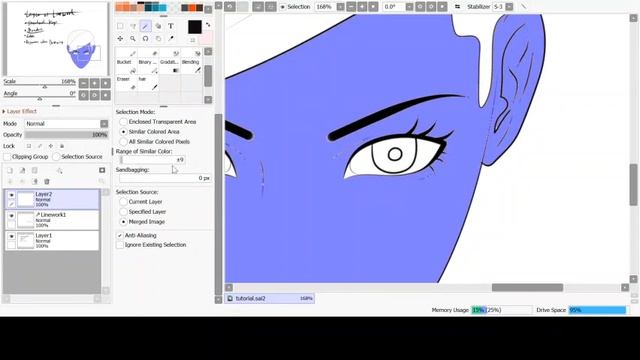Select the Zoom magnifier tool
The height and width of the screenshot is (360, 640).
133,38
